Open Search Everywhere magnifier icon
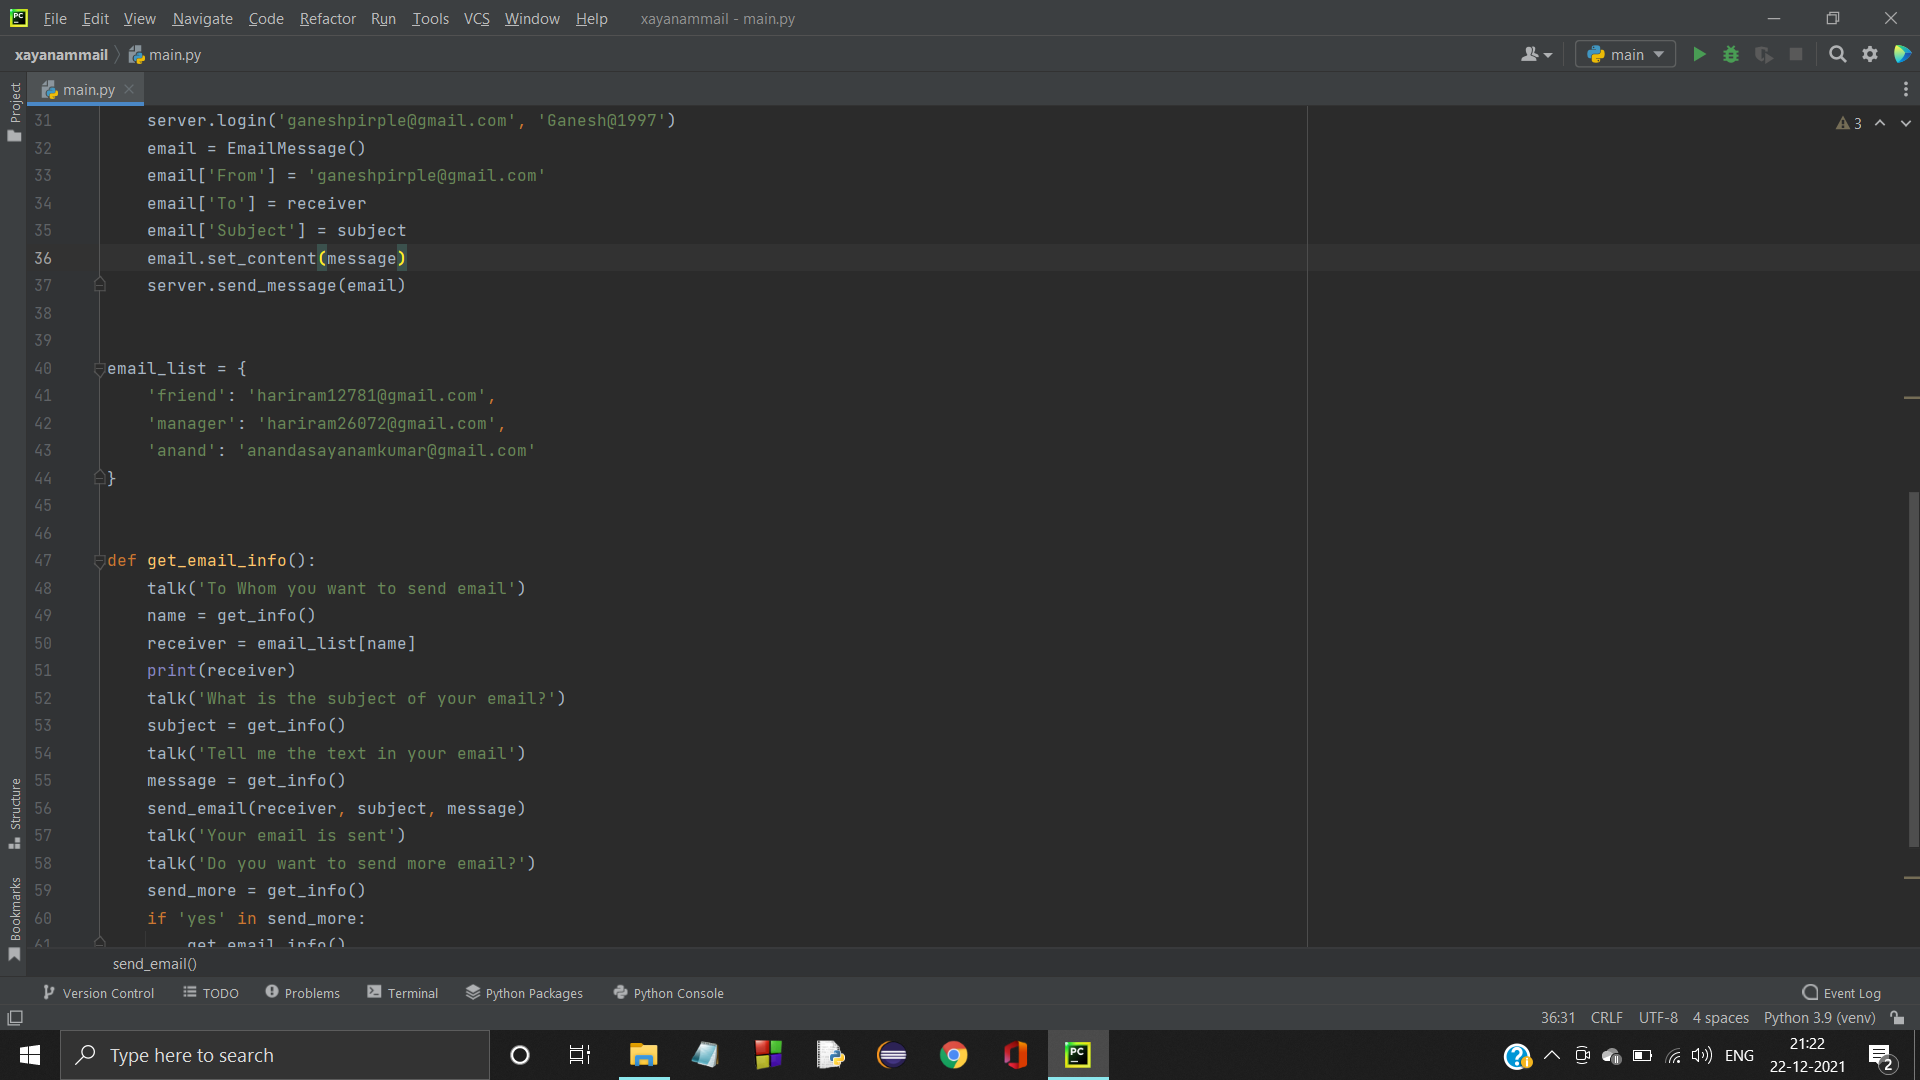The image size is (1920, 1080). pos(1837,54)
